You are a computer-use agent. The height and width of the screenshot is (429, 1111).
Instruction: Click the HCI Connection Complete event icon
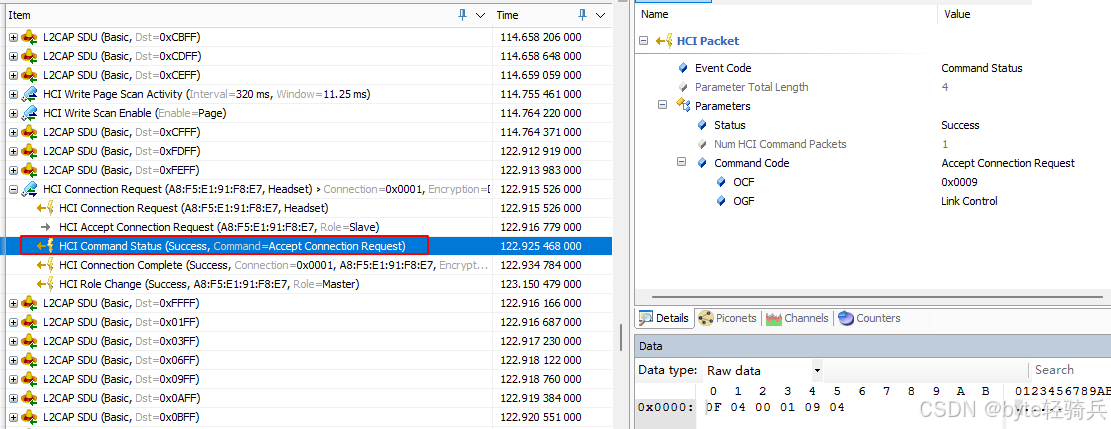click(45, 265)
